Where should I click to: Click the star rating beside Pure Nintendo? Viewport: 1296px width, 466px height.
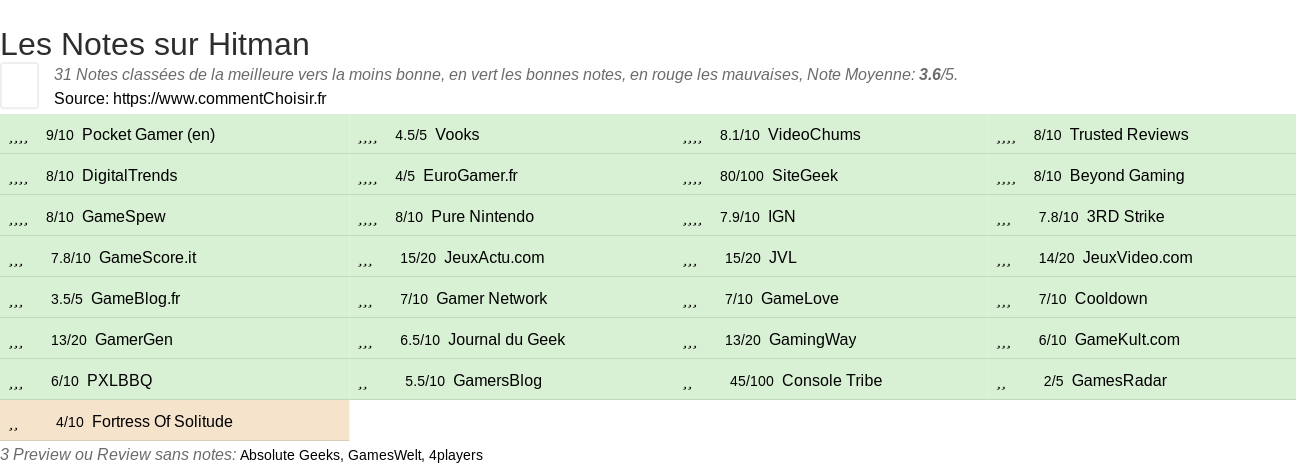(x=367, y=219)
